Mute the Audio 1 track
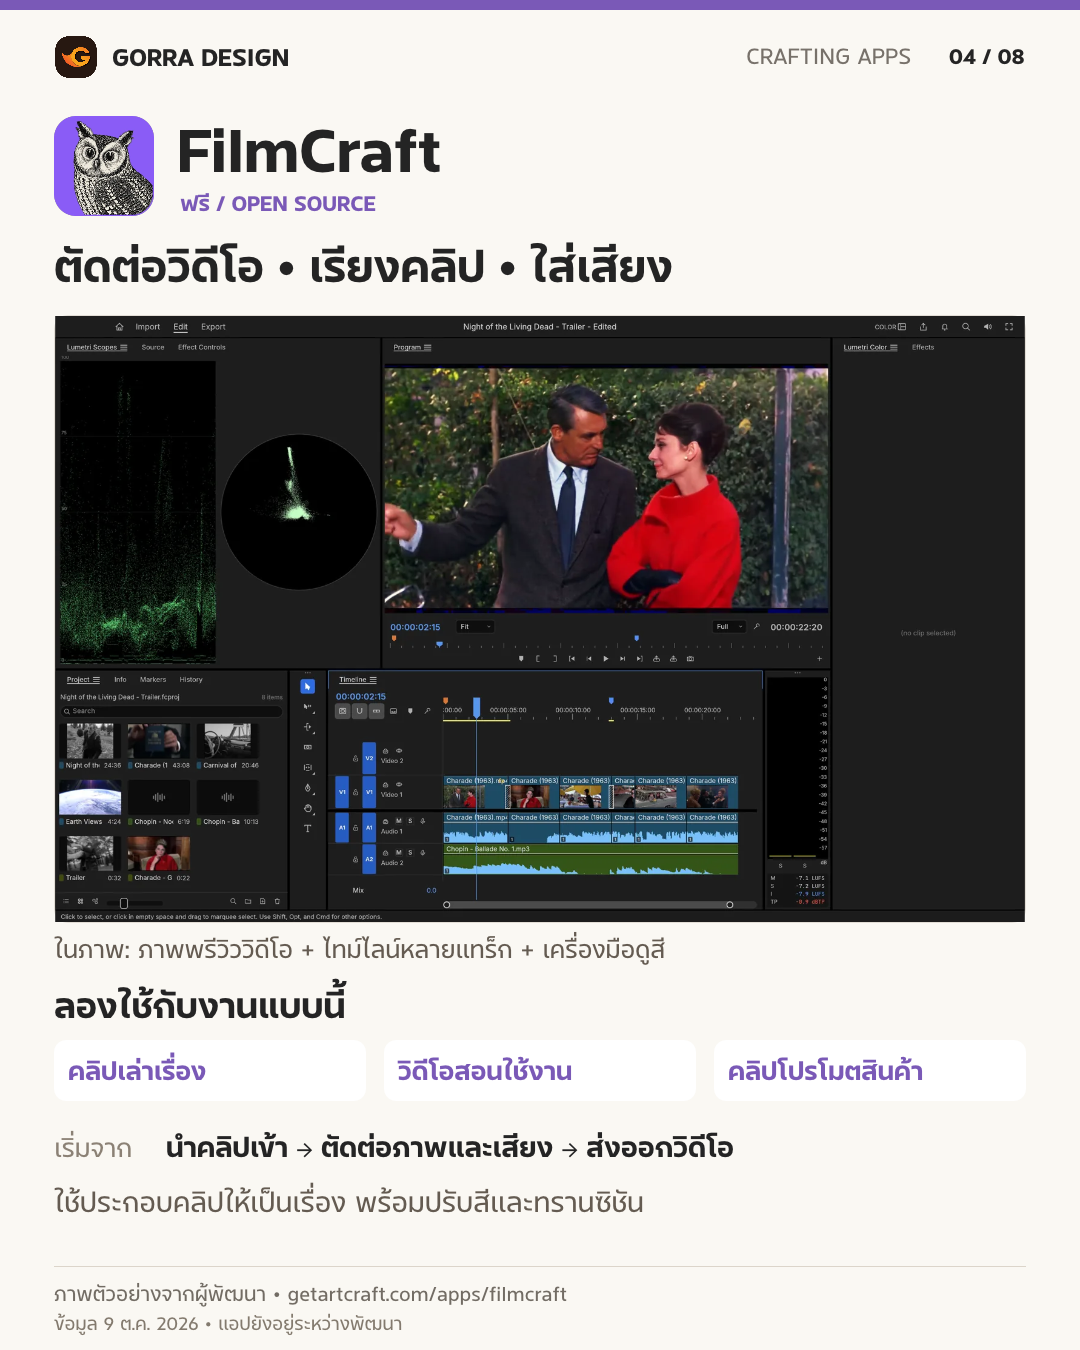Screen dimensions: 1080x1350 pos(398,821)
